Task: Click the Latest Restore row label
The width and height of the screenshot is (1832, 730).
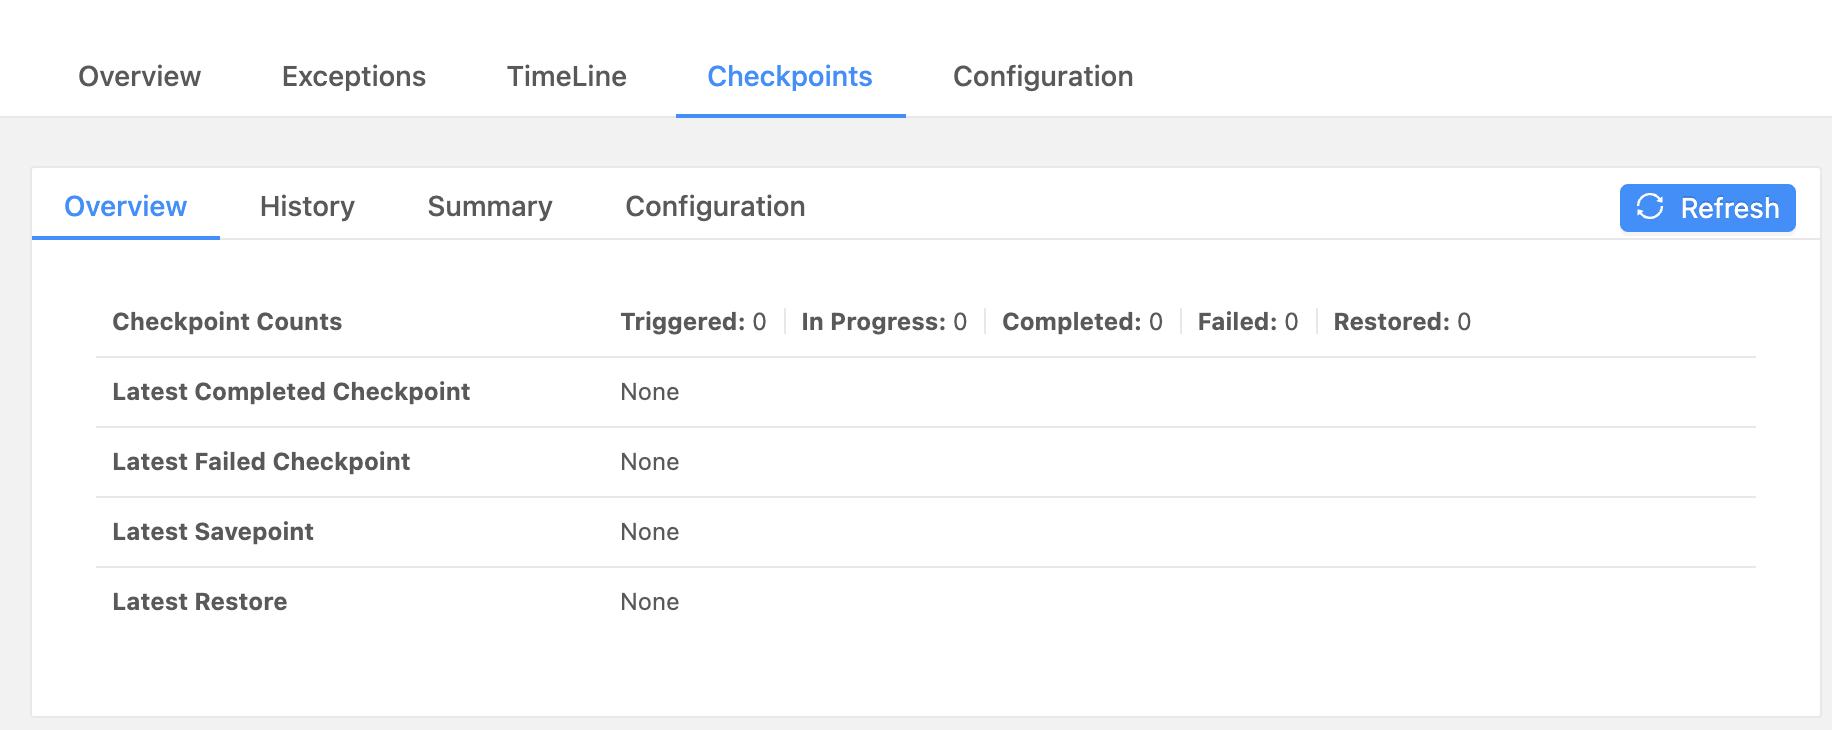Action: (x=200, y=602)
